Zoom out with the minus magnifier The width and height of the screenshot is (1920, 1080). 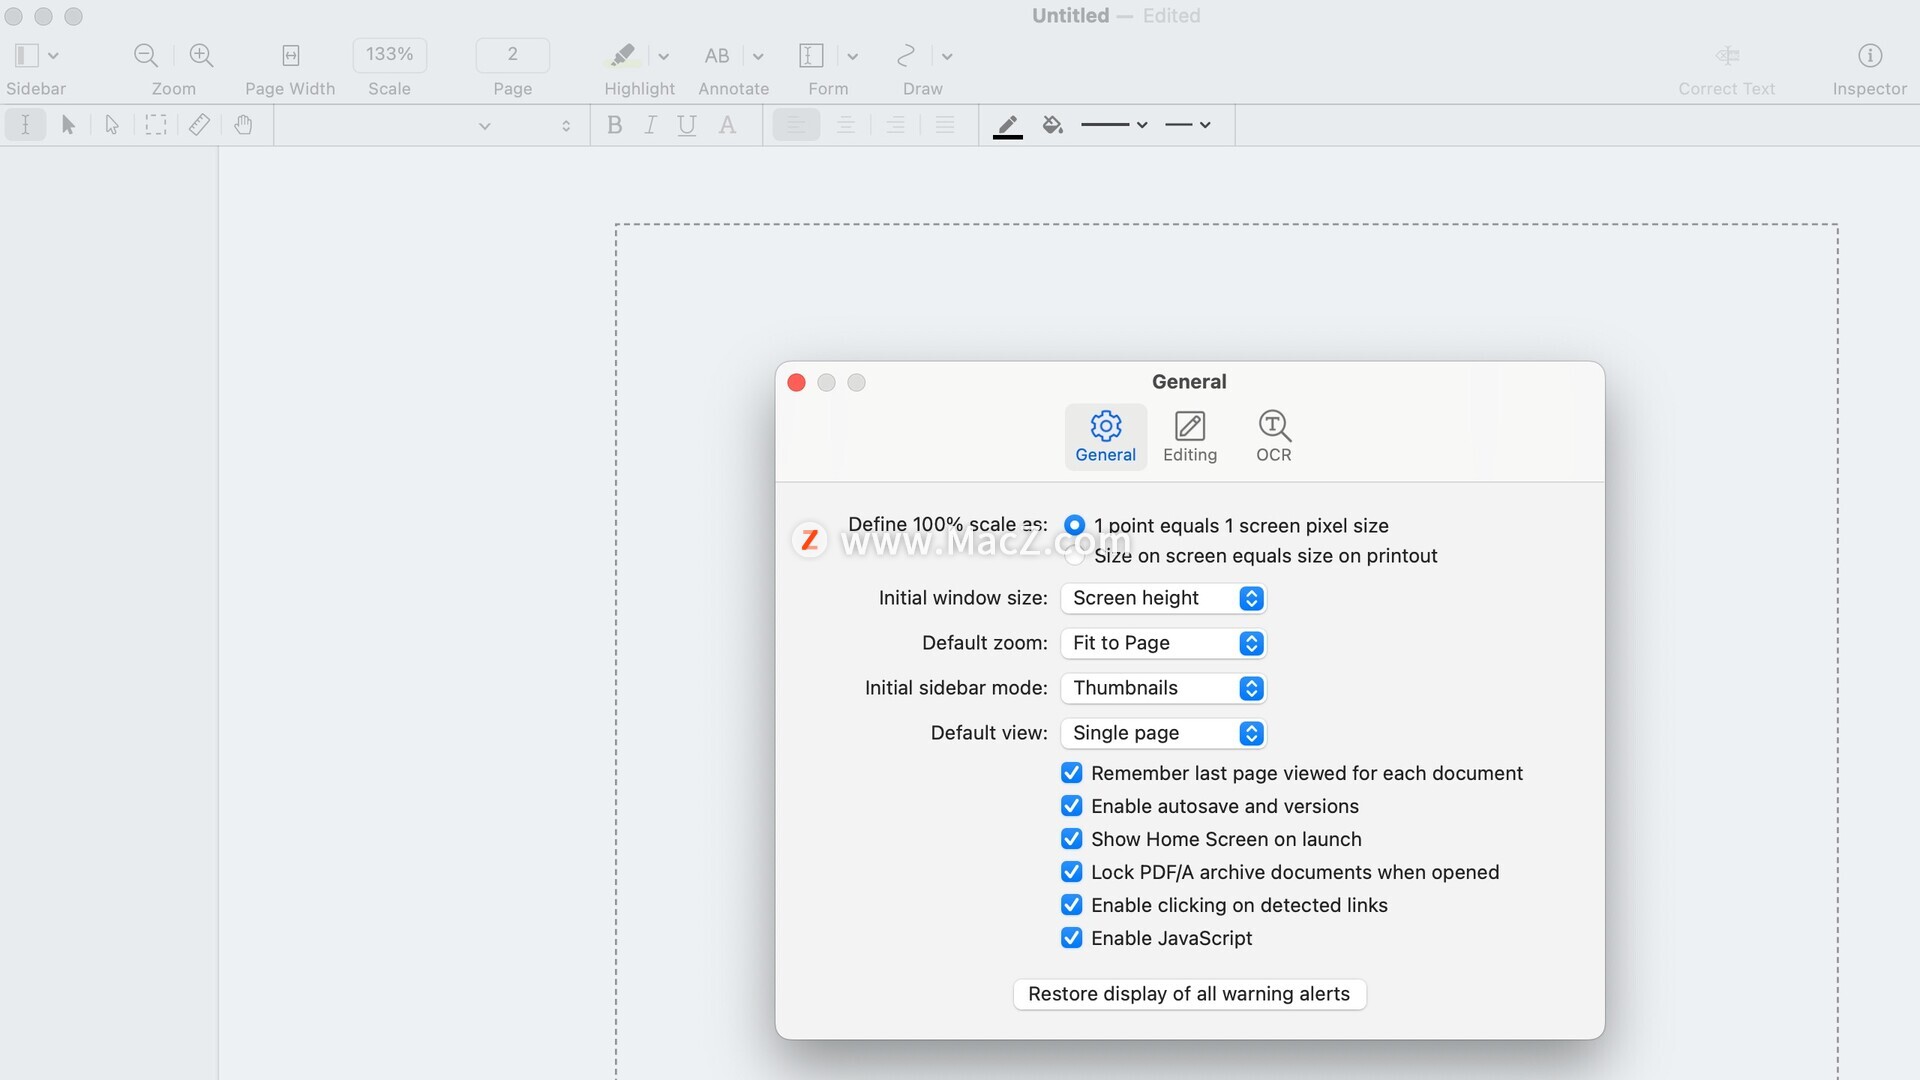point(146,55)
